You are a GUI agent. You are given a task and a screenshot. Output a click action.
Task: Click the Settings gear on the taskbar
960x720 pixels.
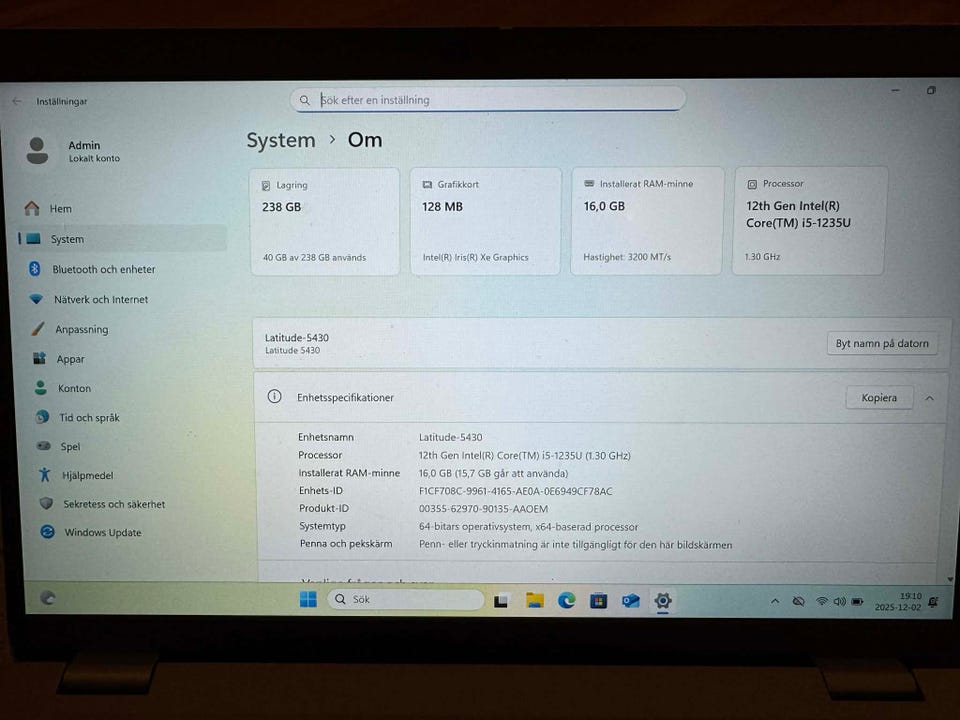coord(662,601)
